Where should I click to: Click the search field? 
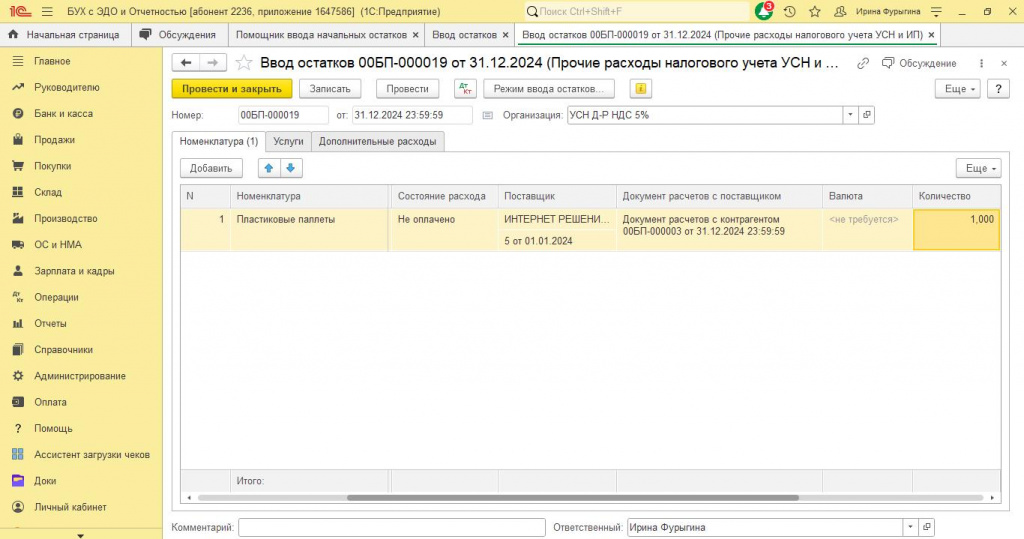point(637,11)
